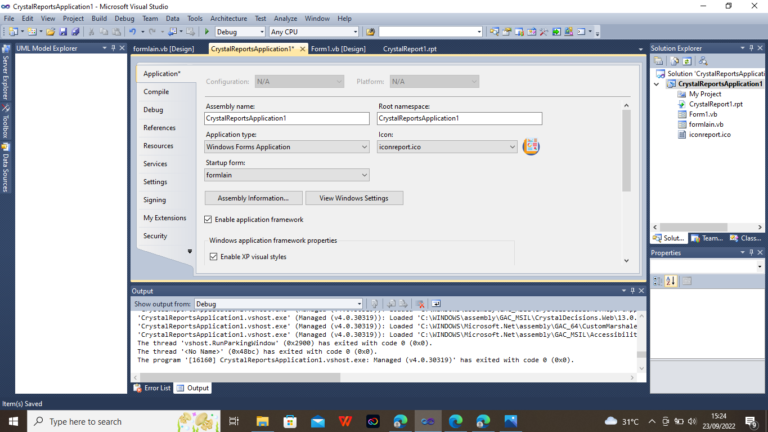Open the Architecture menu

[228, 19]
